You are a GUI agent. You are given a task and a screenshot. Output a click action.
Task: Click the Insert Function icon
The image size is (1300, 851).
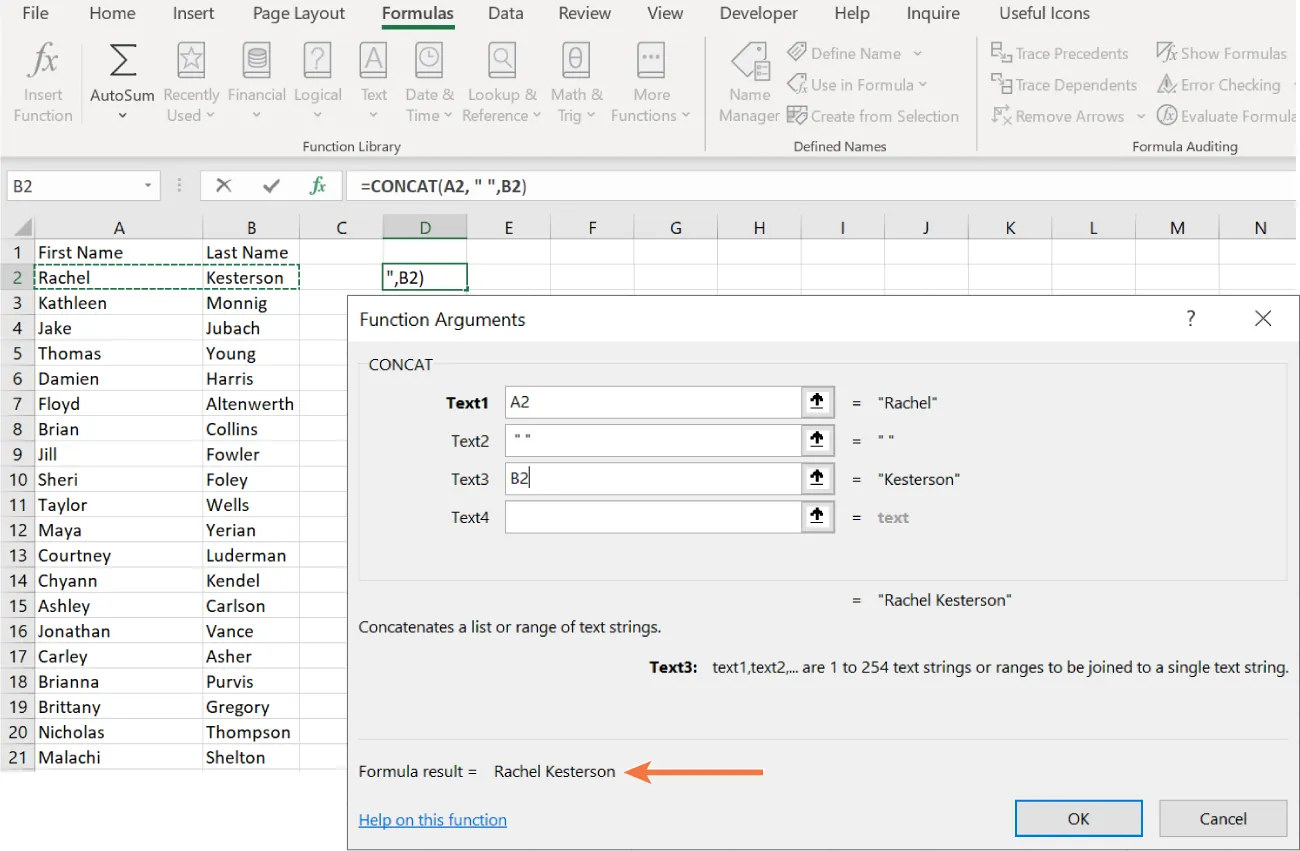[42, 78]
